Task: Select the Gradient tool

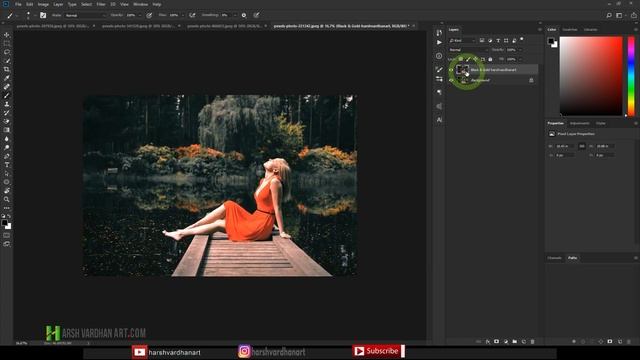Action: [7, 130]
